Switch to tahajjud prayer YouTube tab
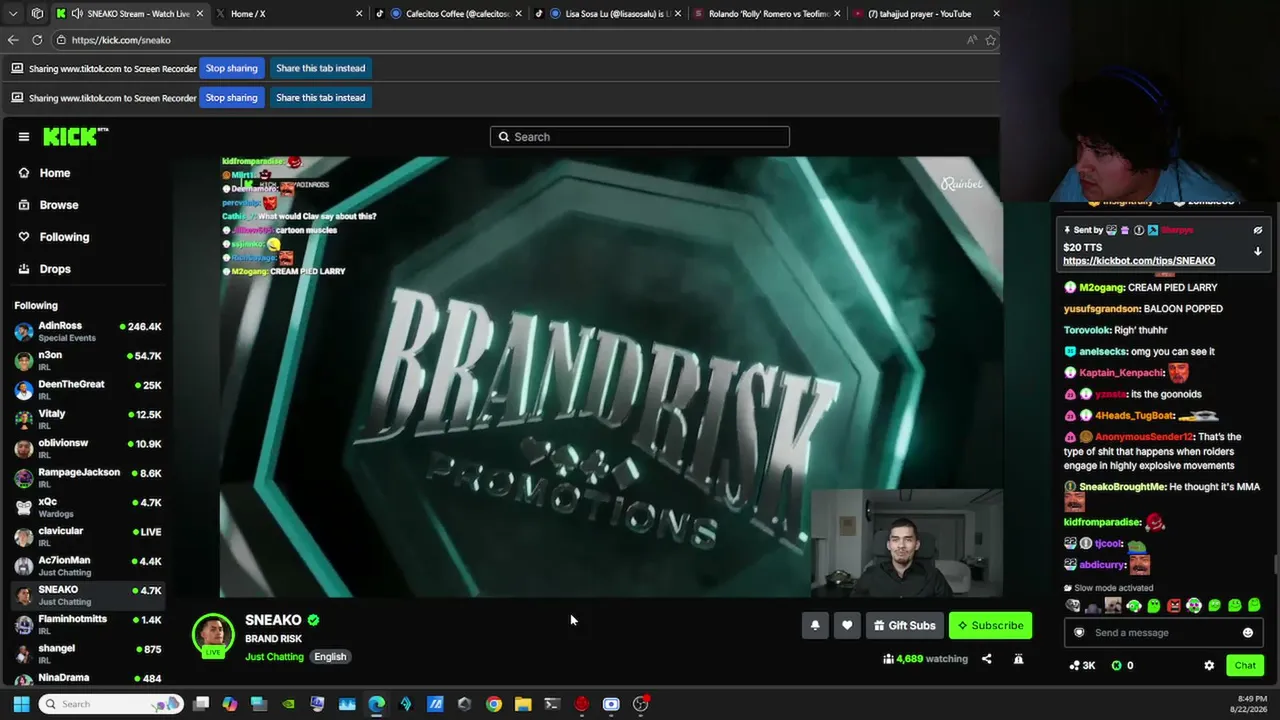 click(x=926, y=14)
